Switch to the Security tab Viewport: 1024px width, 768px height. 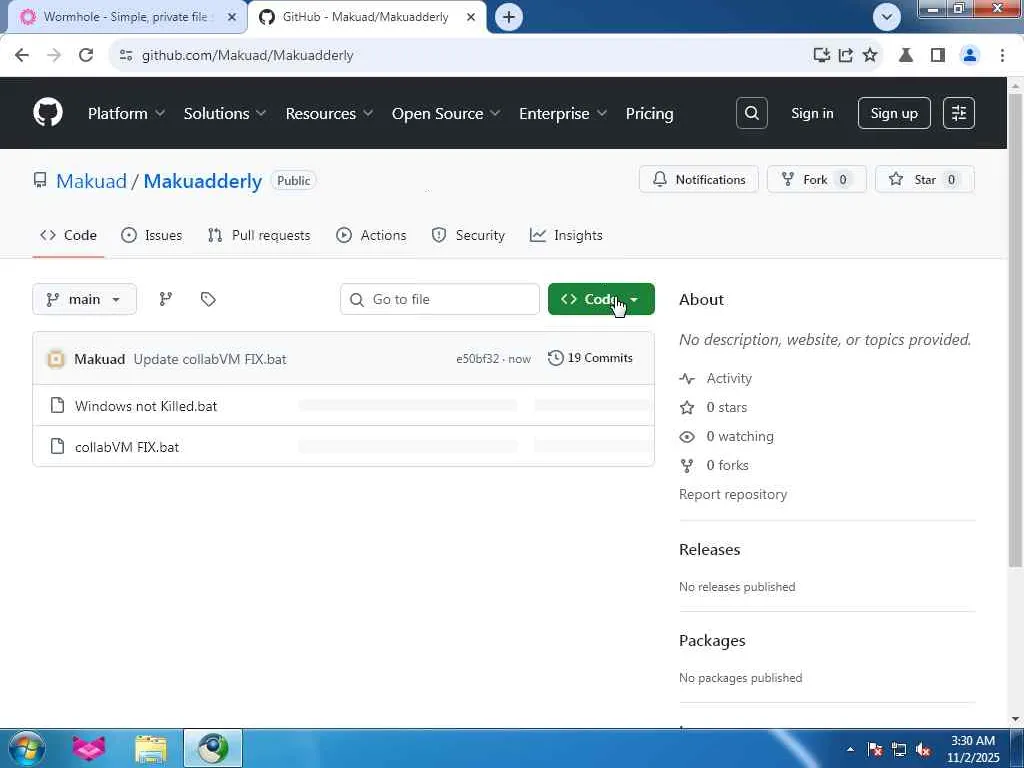click(x=468, y=235)
